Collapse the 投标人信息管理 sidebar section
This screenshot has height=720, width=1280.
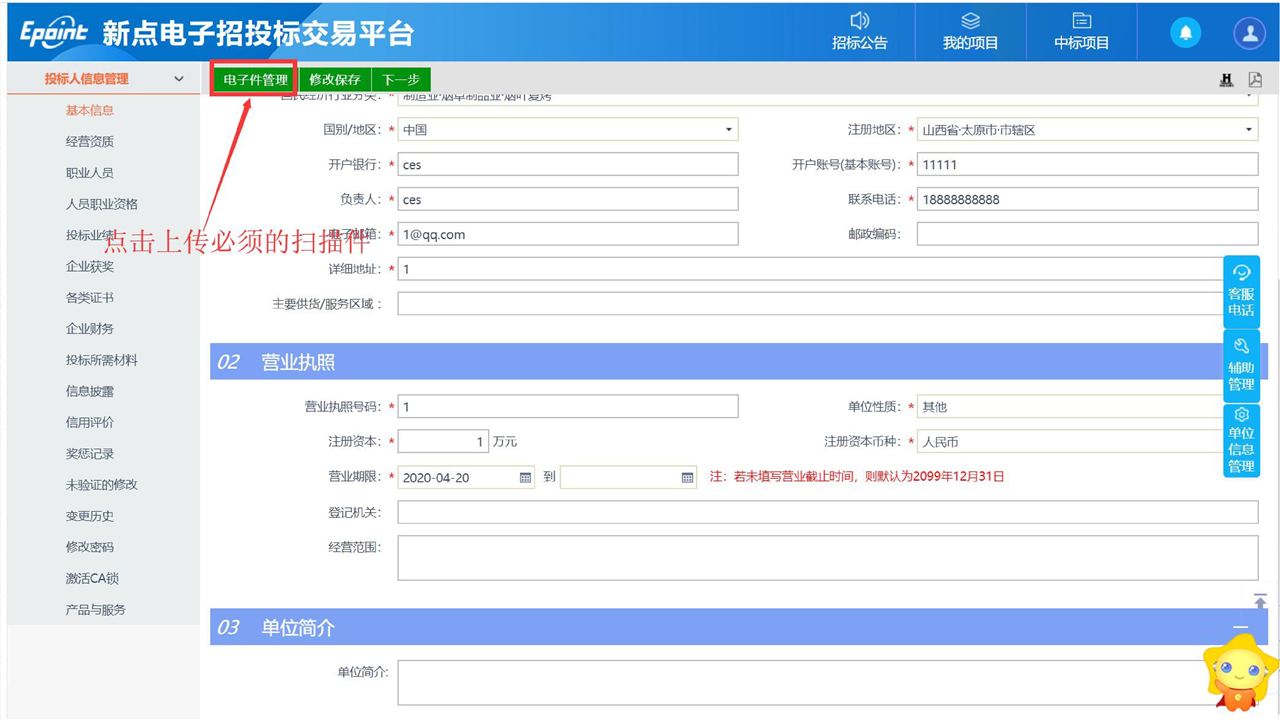click(179, 79)
